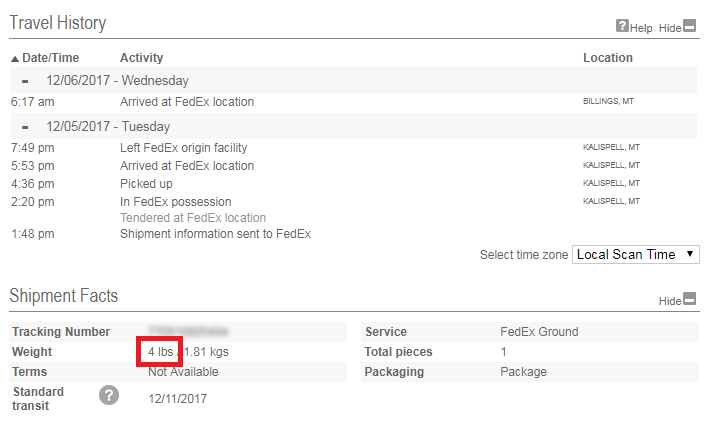Click the Arrived at FedEx location Billings entry

(187, 102)
